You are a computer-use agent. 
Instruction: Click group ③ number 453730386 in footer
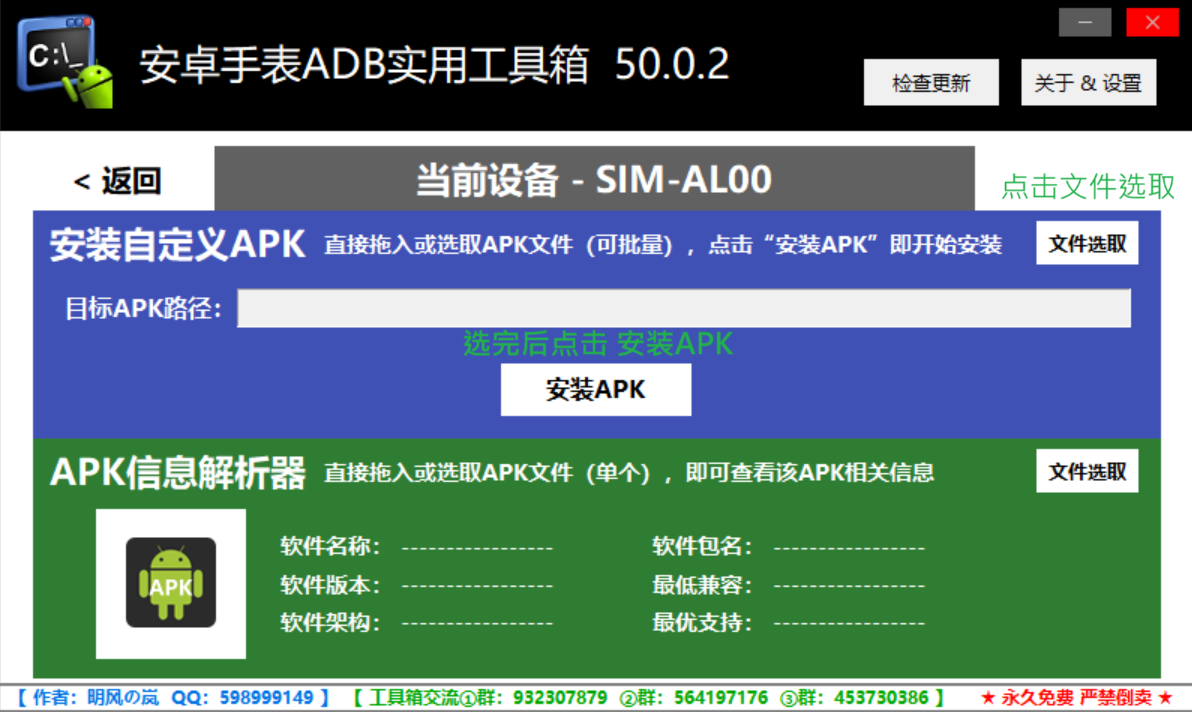pyautogui.click(x=883, y=697)
